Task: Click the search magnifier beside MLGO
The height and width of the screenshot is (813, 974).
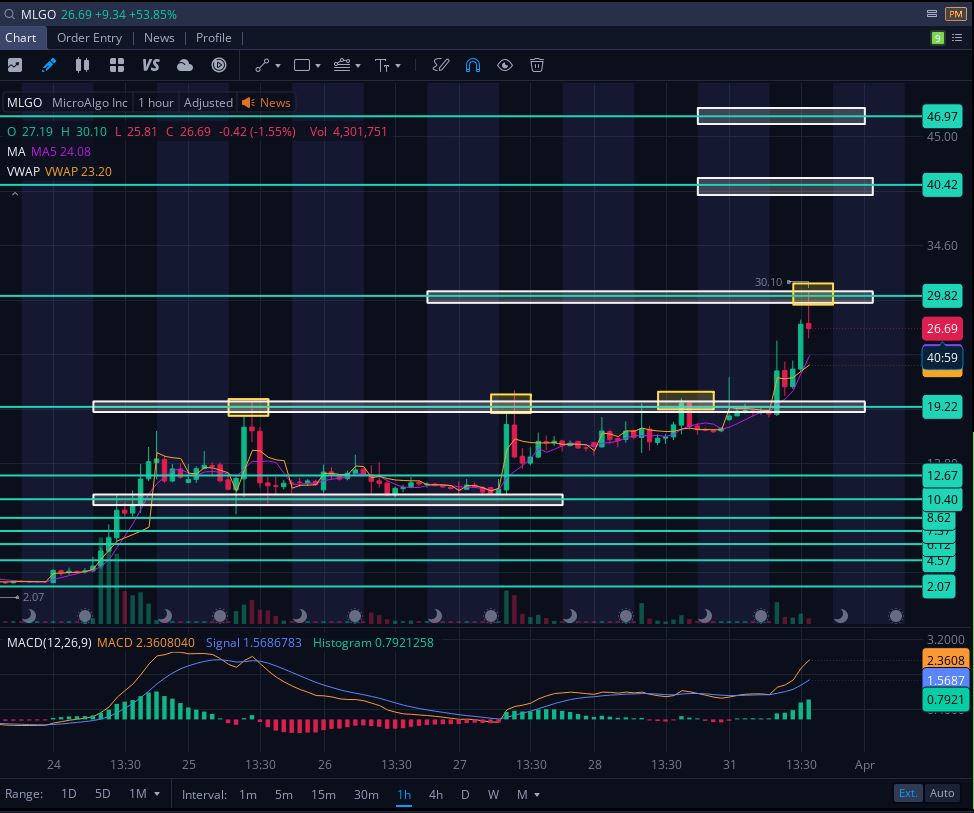Action: coord(9,14)
